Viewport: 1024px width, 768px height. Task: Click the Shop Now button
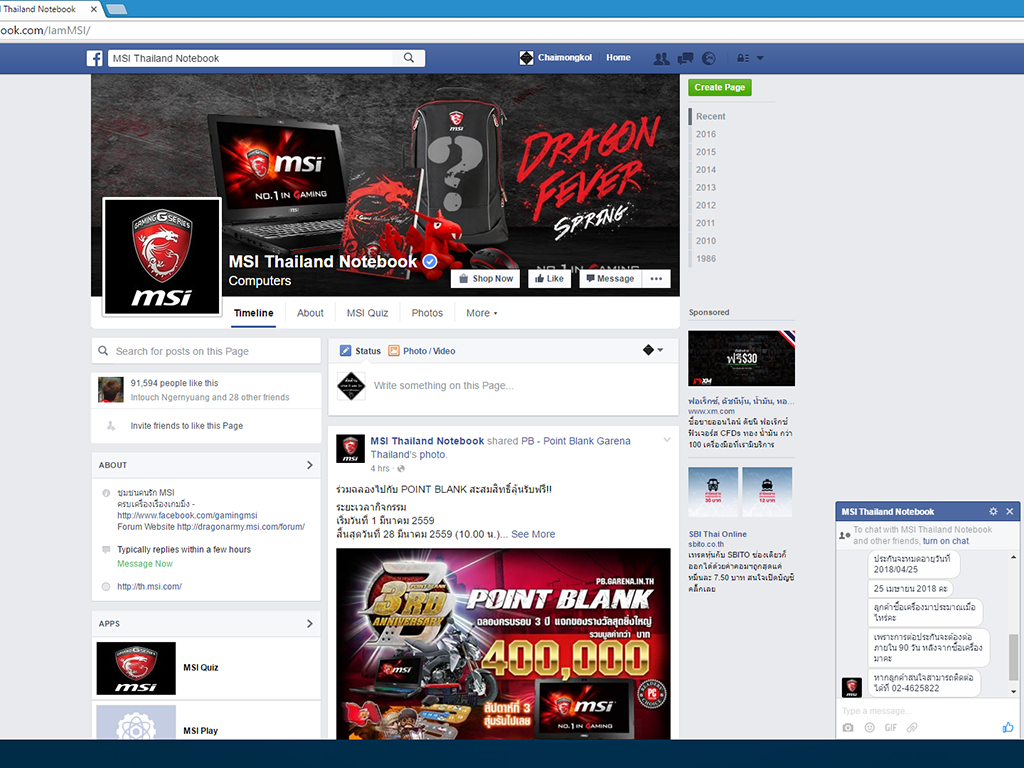[486, 279]
